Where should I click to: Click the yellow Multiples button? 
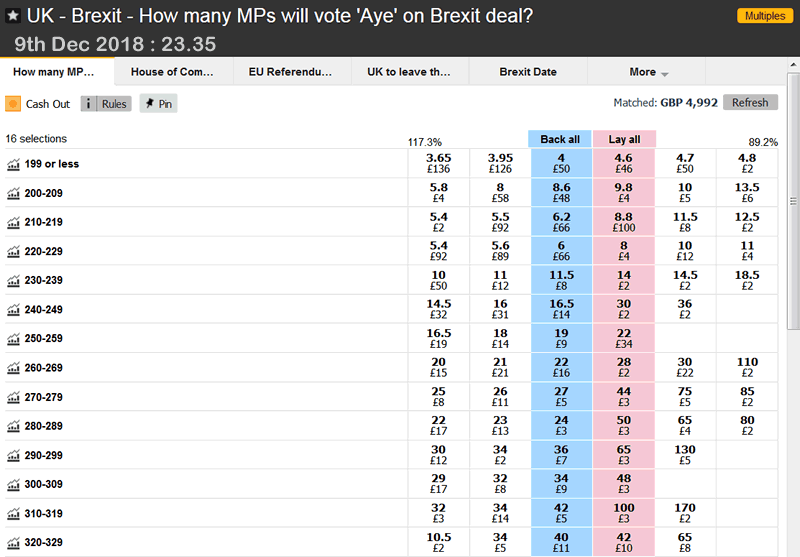(x=763, y=16)
